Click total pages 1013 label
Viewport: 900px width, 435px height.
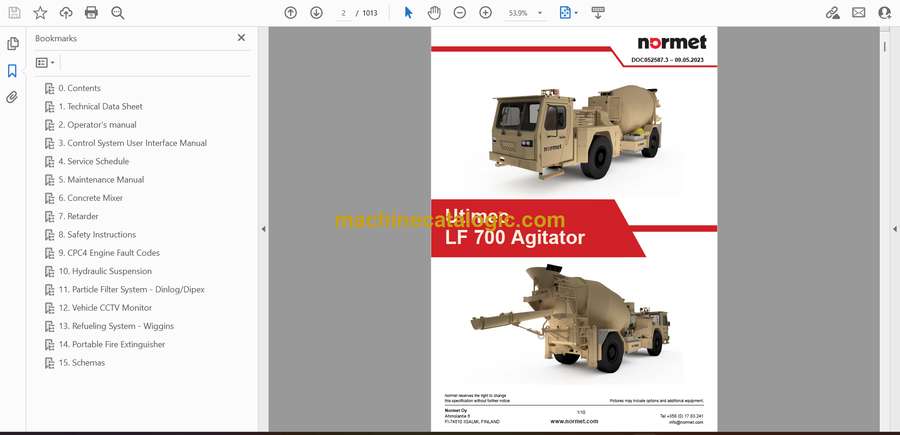tap(370, 13)
